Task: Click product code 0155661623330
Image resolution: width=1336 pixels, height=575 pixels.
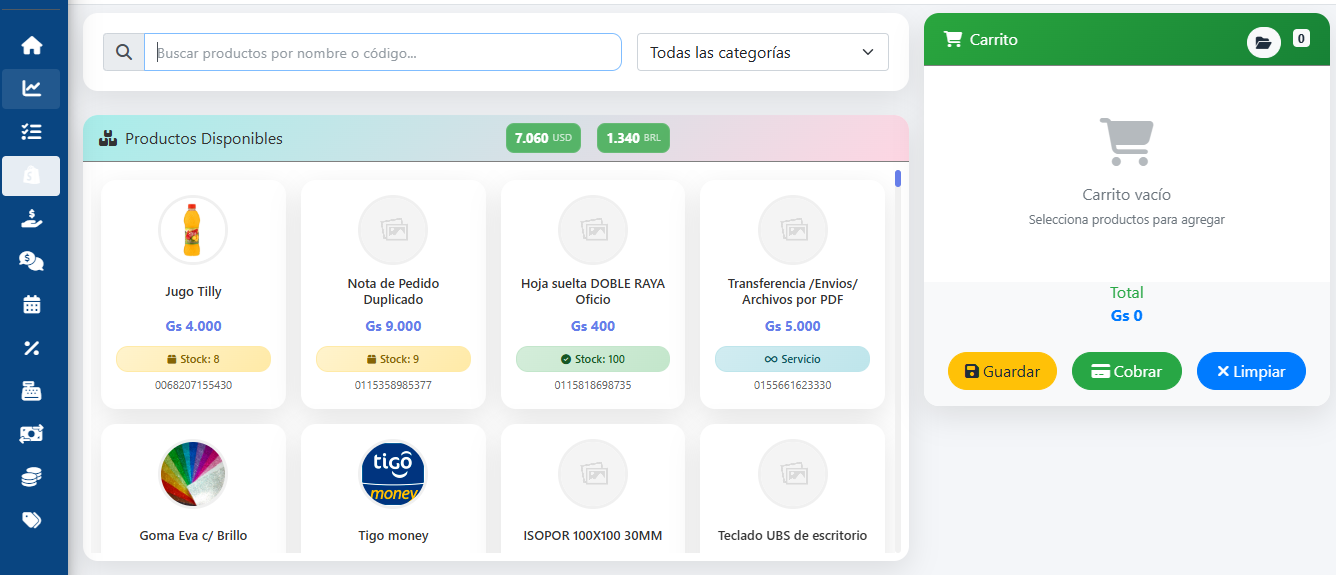Action: point(793,385)
